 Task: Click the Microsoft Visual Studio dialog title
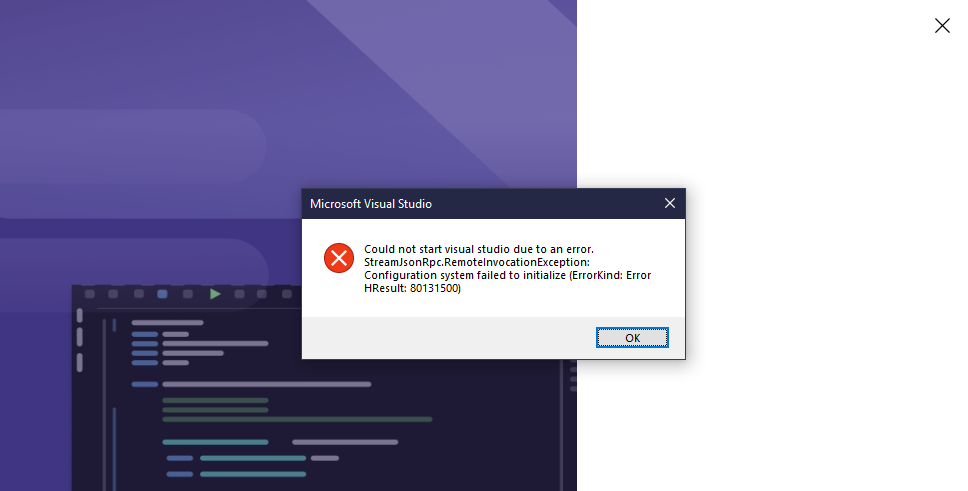(370, 204)
